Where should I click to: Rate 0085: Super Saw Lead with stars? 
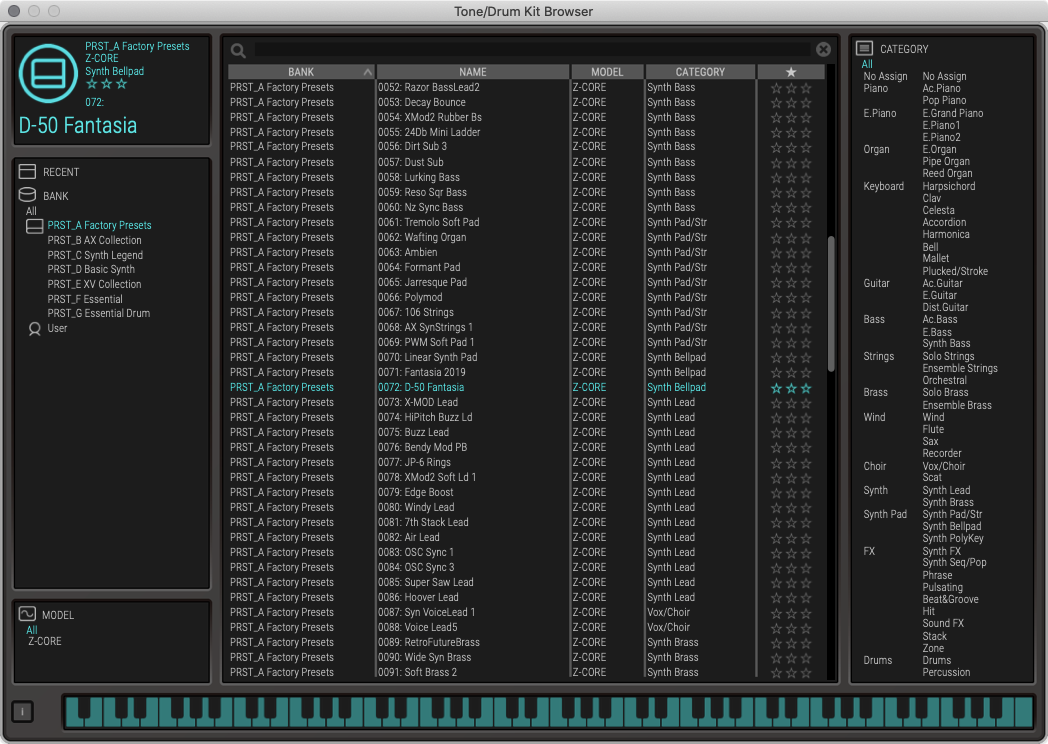tap(791, 583)
